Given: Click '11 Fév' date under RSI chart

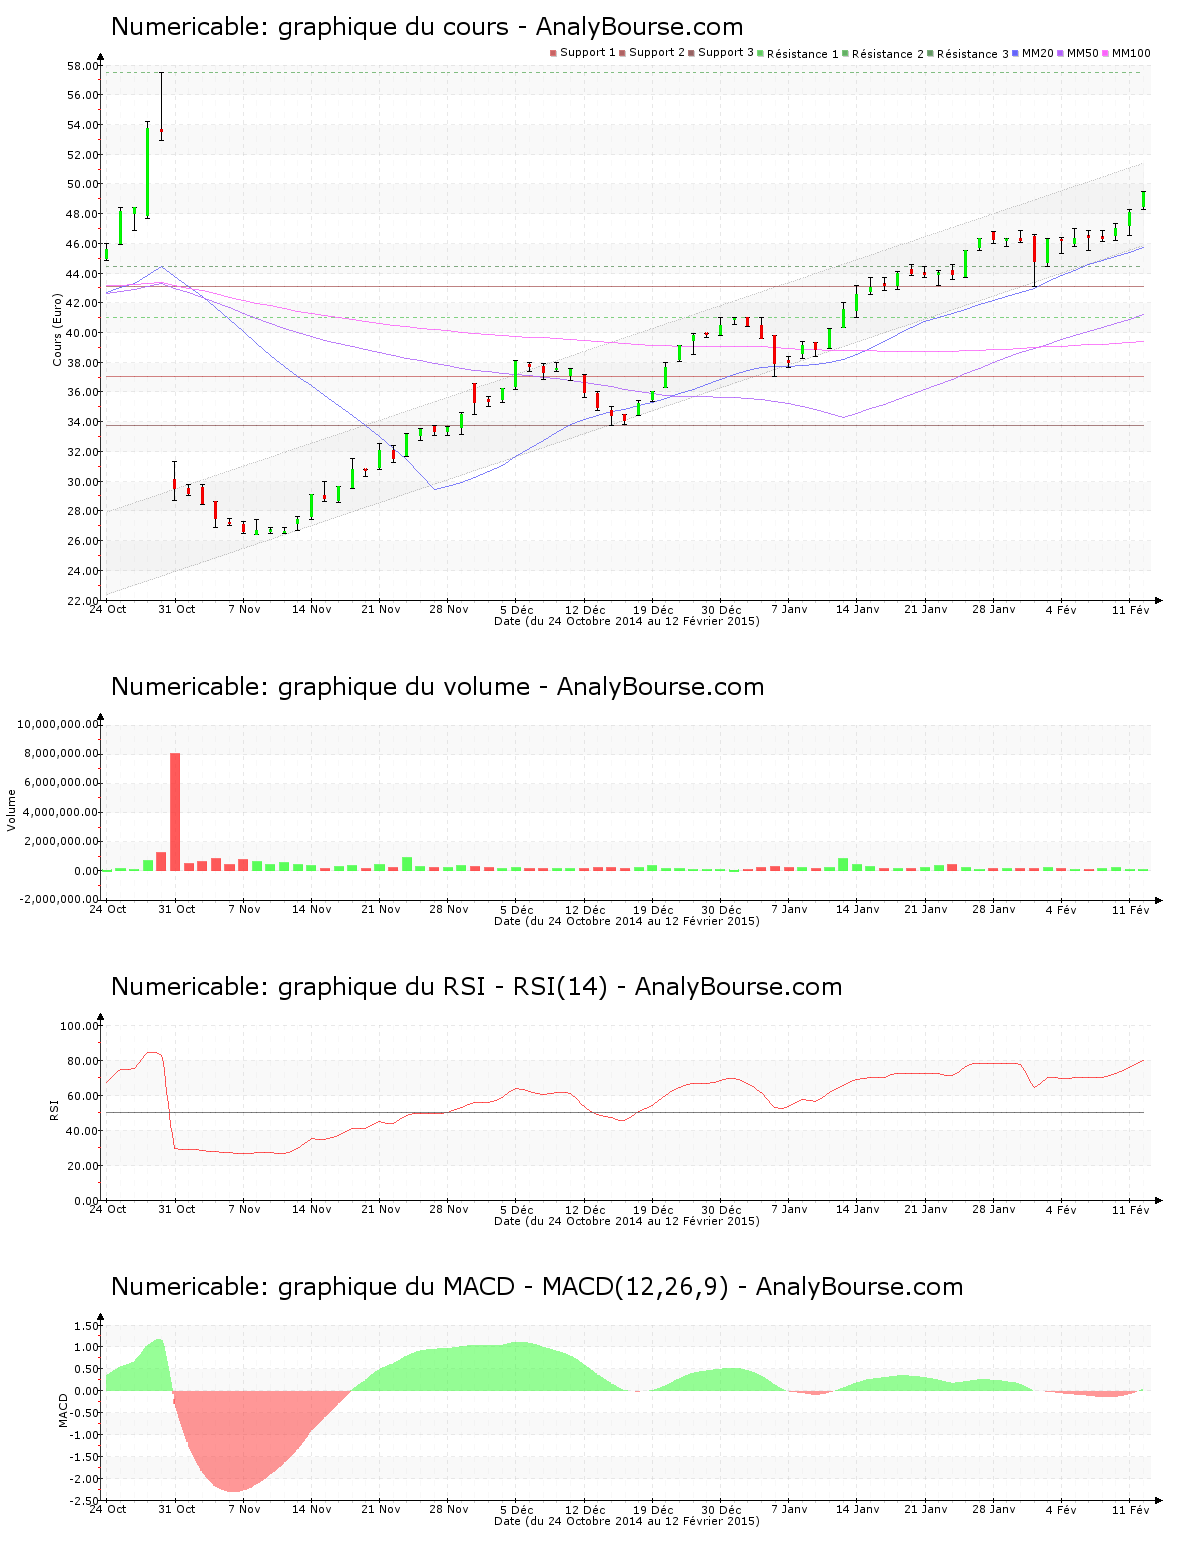Looking at the screenshot, I should (1131, 1210).
